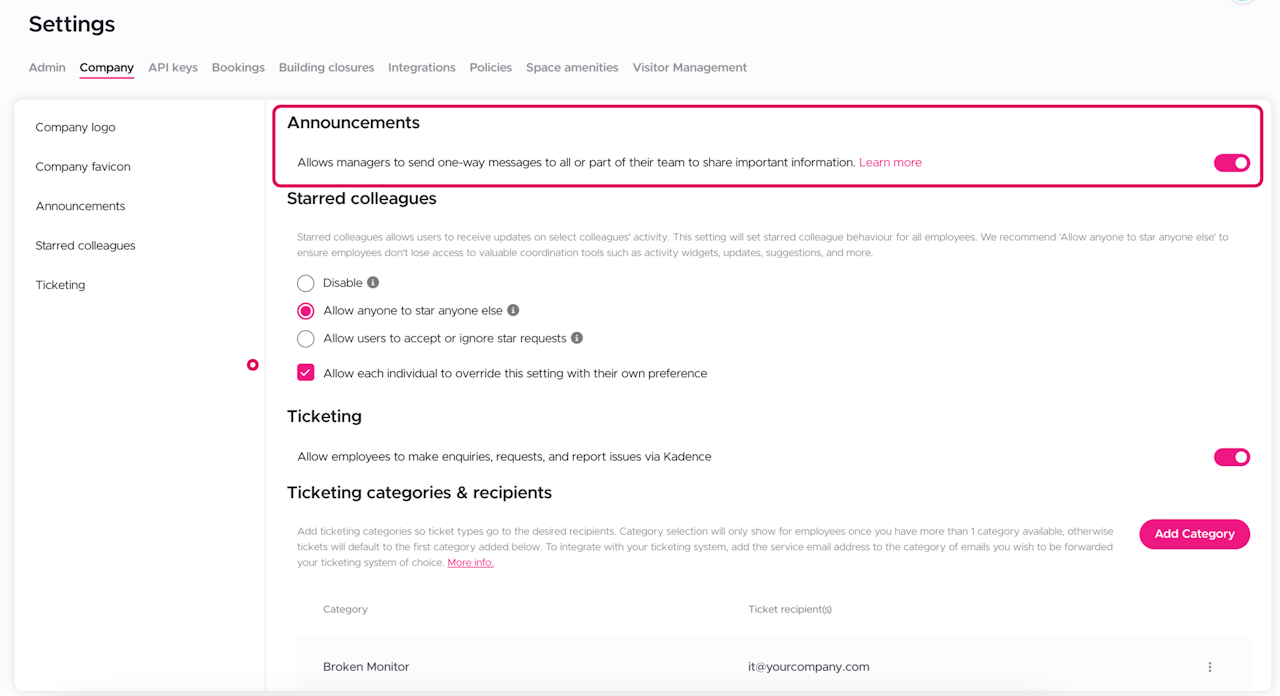This screenshot has width=1280, height=696.
Task: Open three-dot menu for Broken Monitor row
Action: click(1209, 667)
